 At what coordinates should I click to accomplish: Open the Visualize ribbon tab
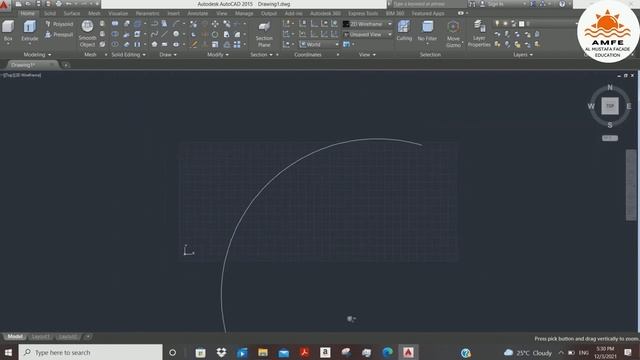[x=118, y=13]
